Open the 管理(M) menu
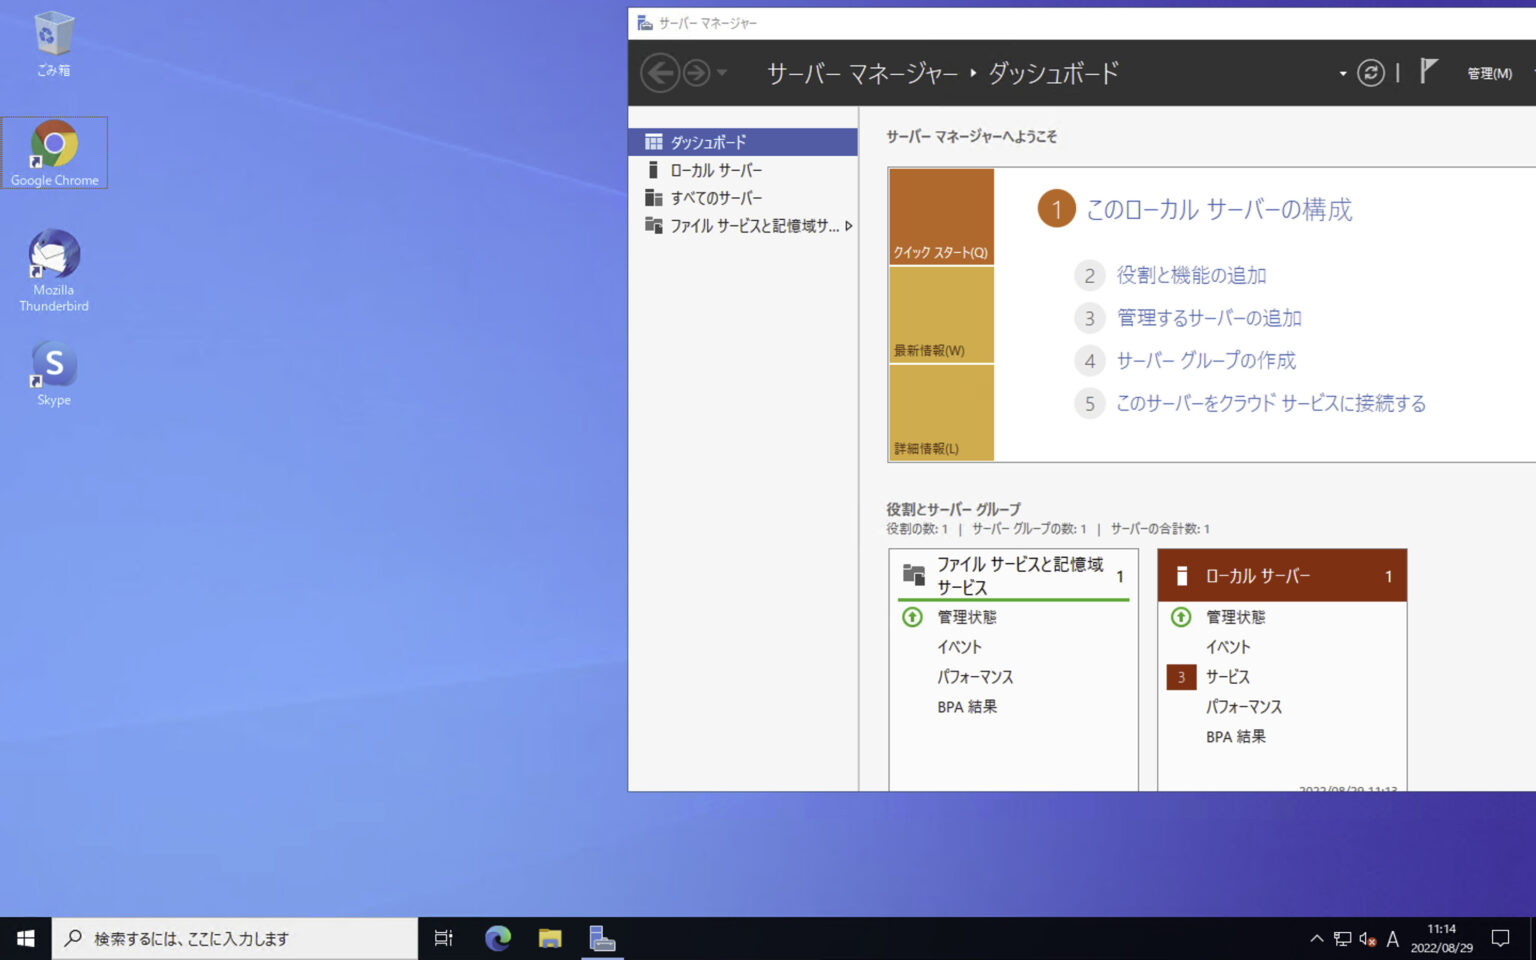The image size is (1536, 960). tap(1489, 73)
